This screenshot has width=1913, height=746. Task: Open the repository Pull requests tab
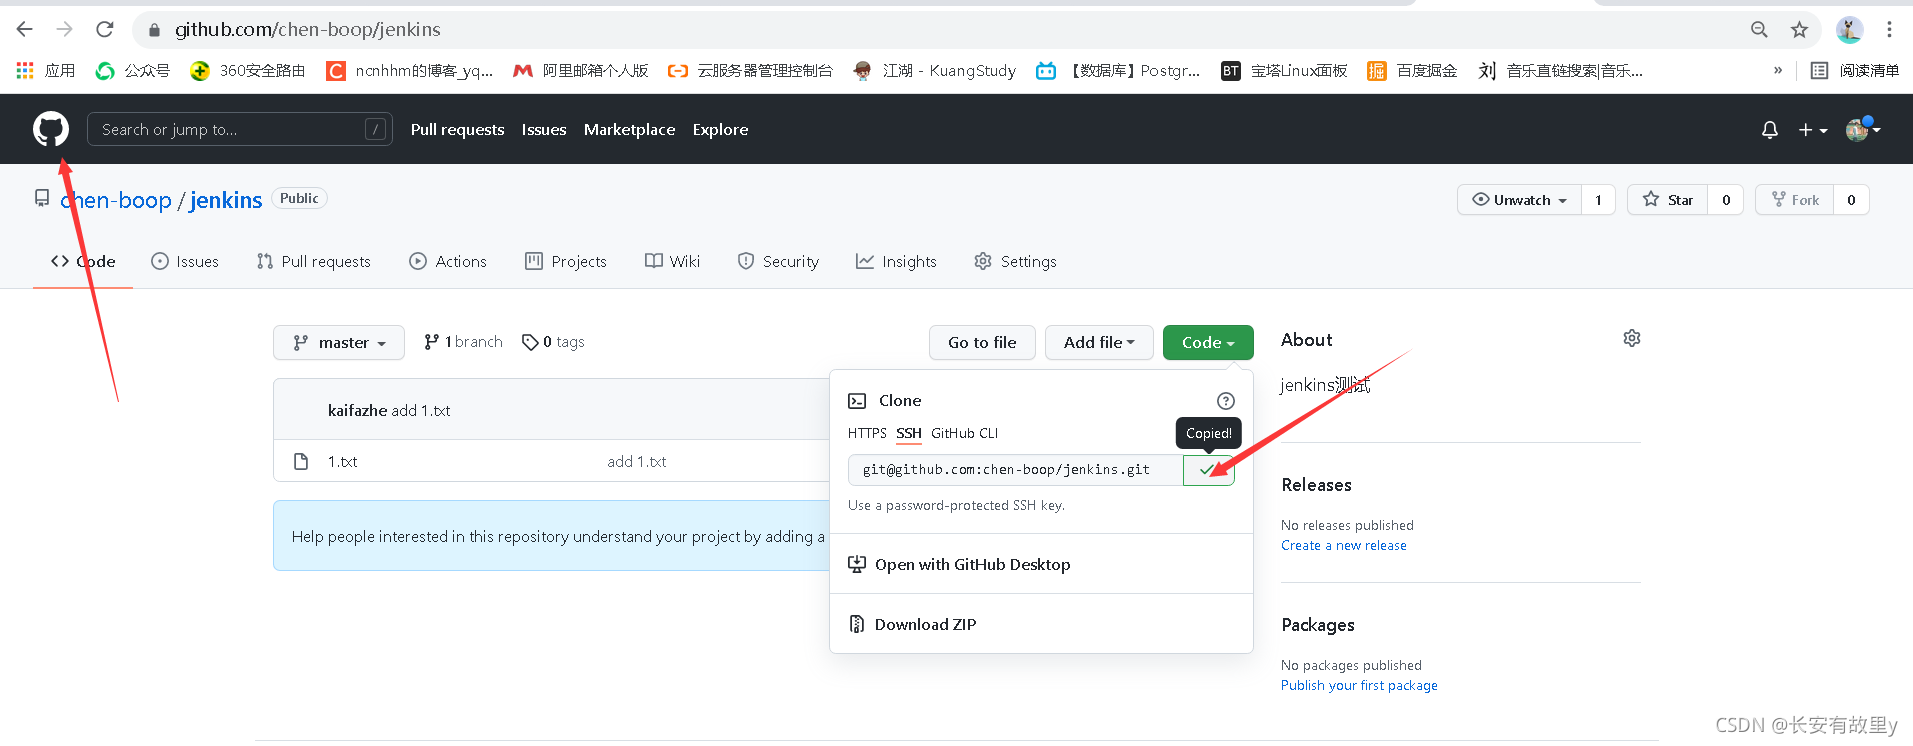(314, 261)
